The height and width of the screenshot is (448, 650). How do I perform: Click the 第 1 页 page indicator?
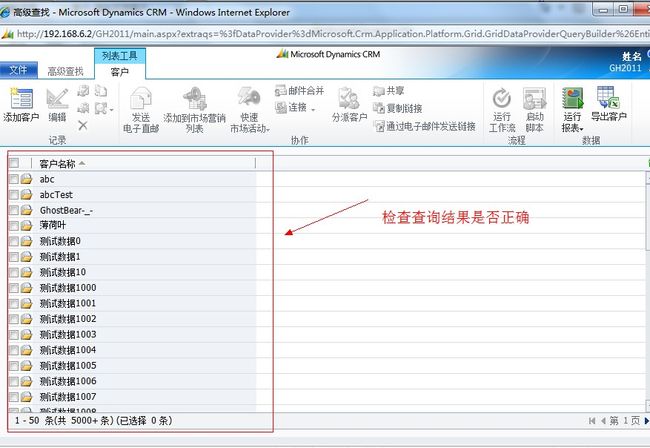coord(625,421)
